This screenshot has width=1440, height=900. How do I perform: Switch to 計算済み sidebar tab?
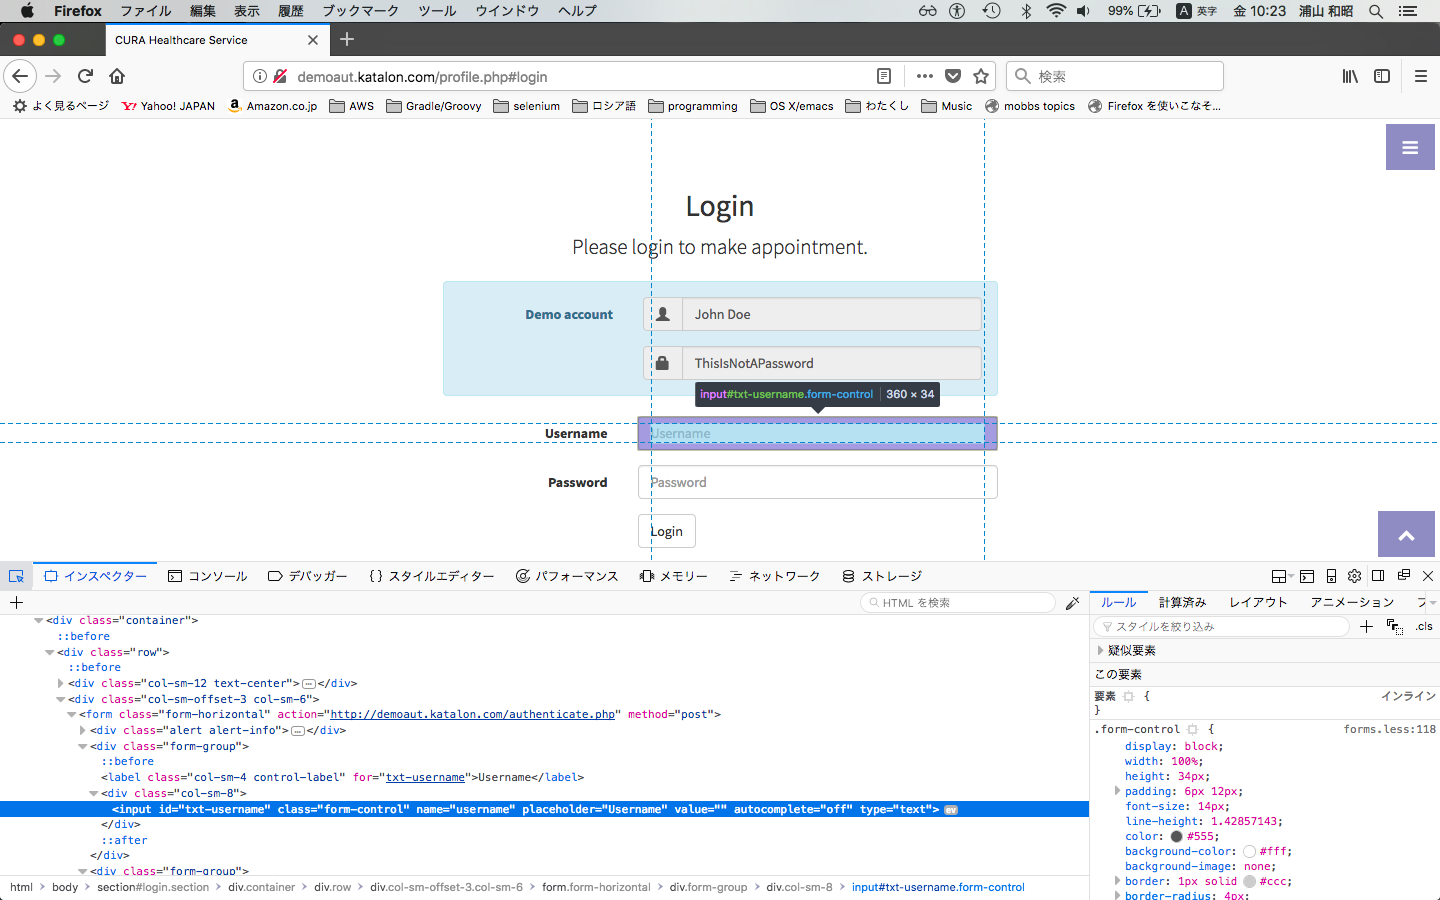(x=1182, y=602)
